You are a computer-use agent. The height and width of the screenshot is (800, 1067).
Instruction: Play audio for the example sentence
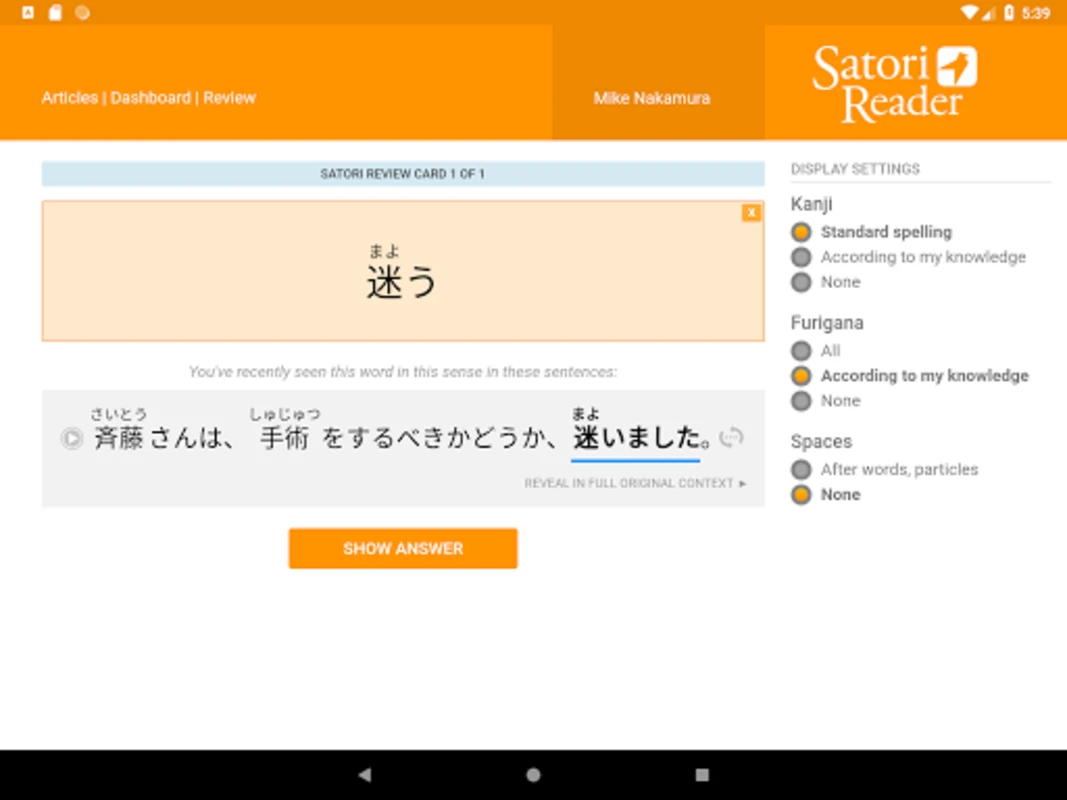(71, 438)
